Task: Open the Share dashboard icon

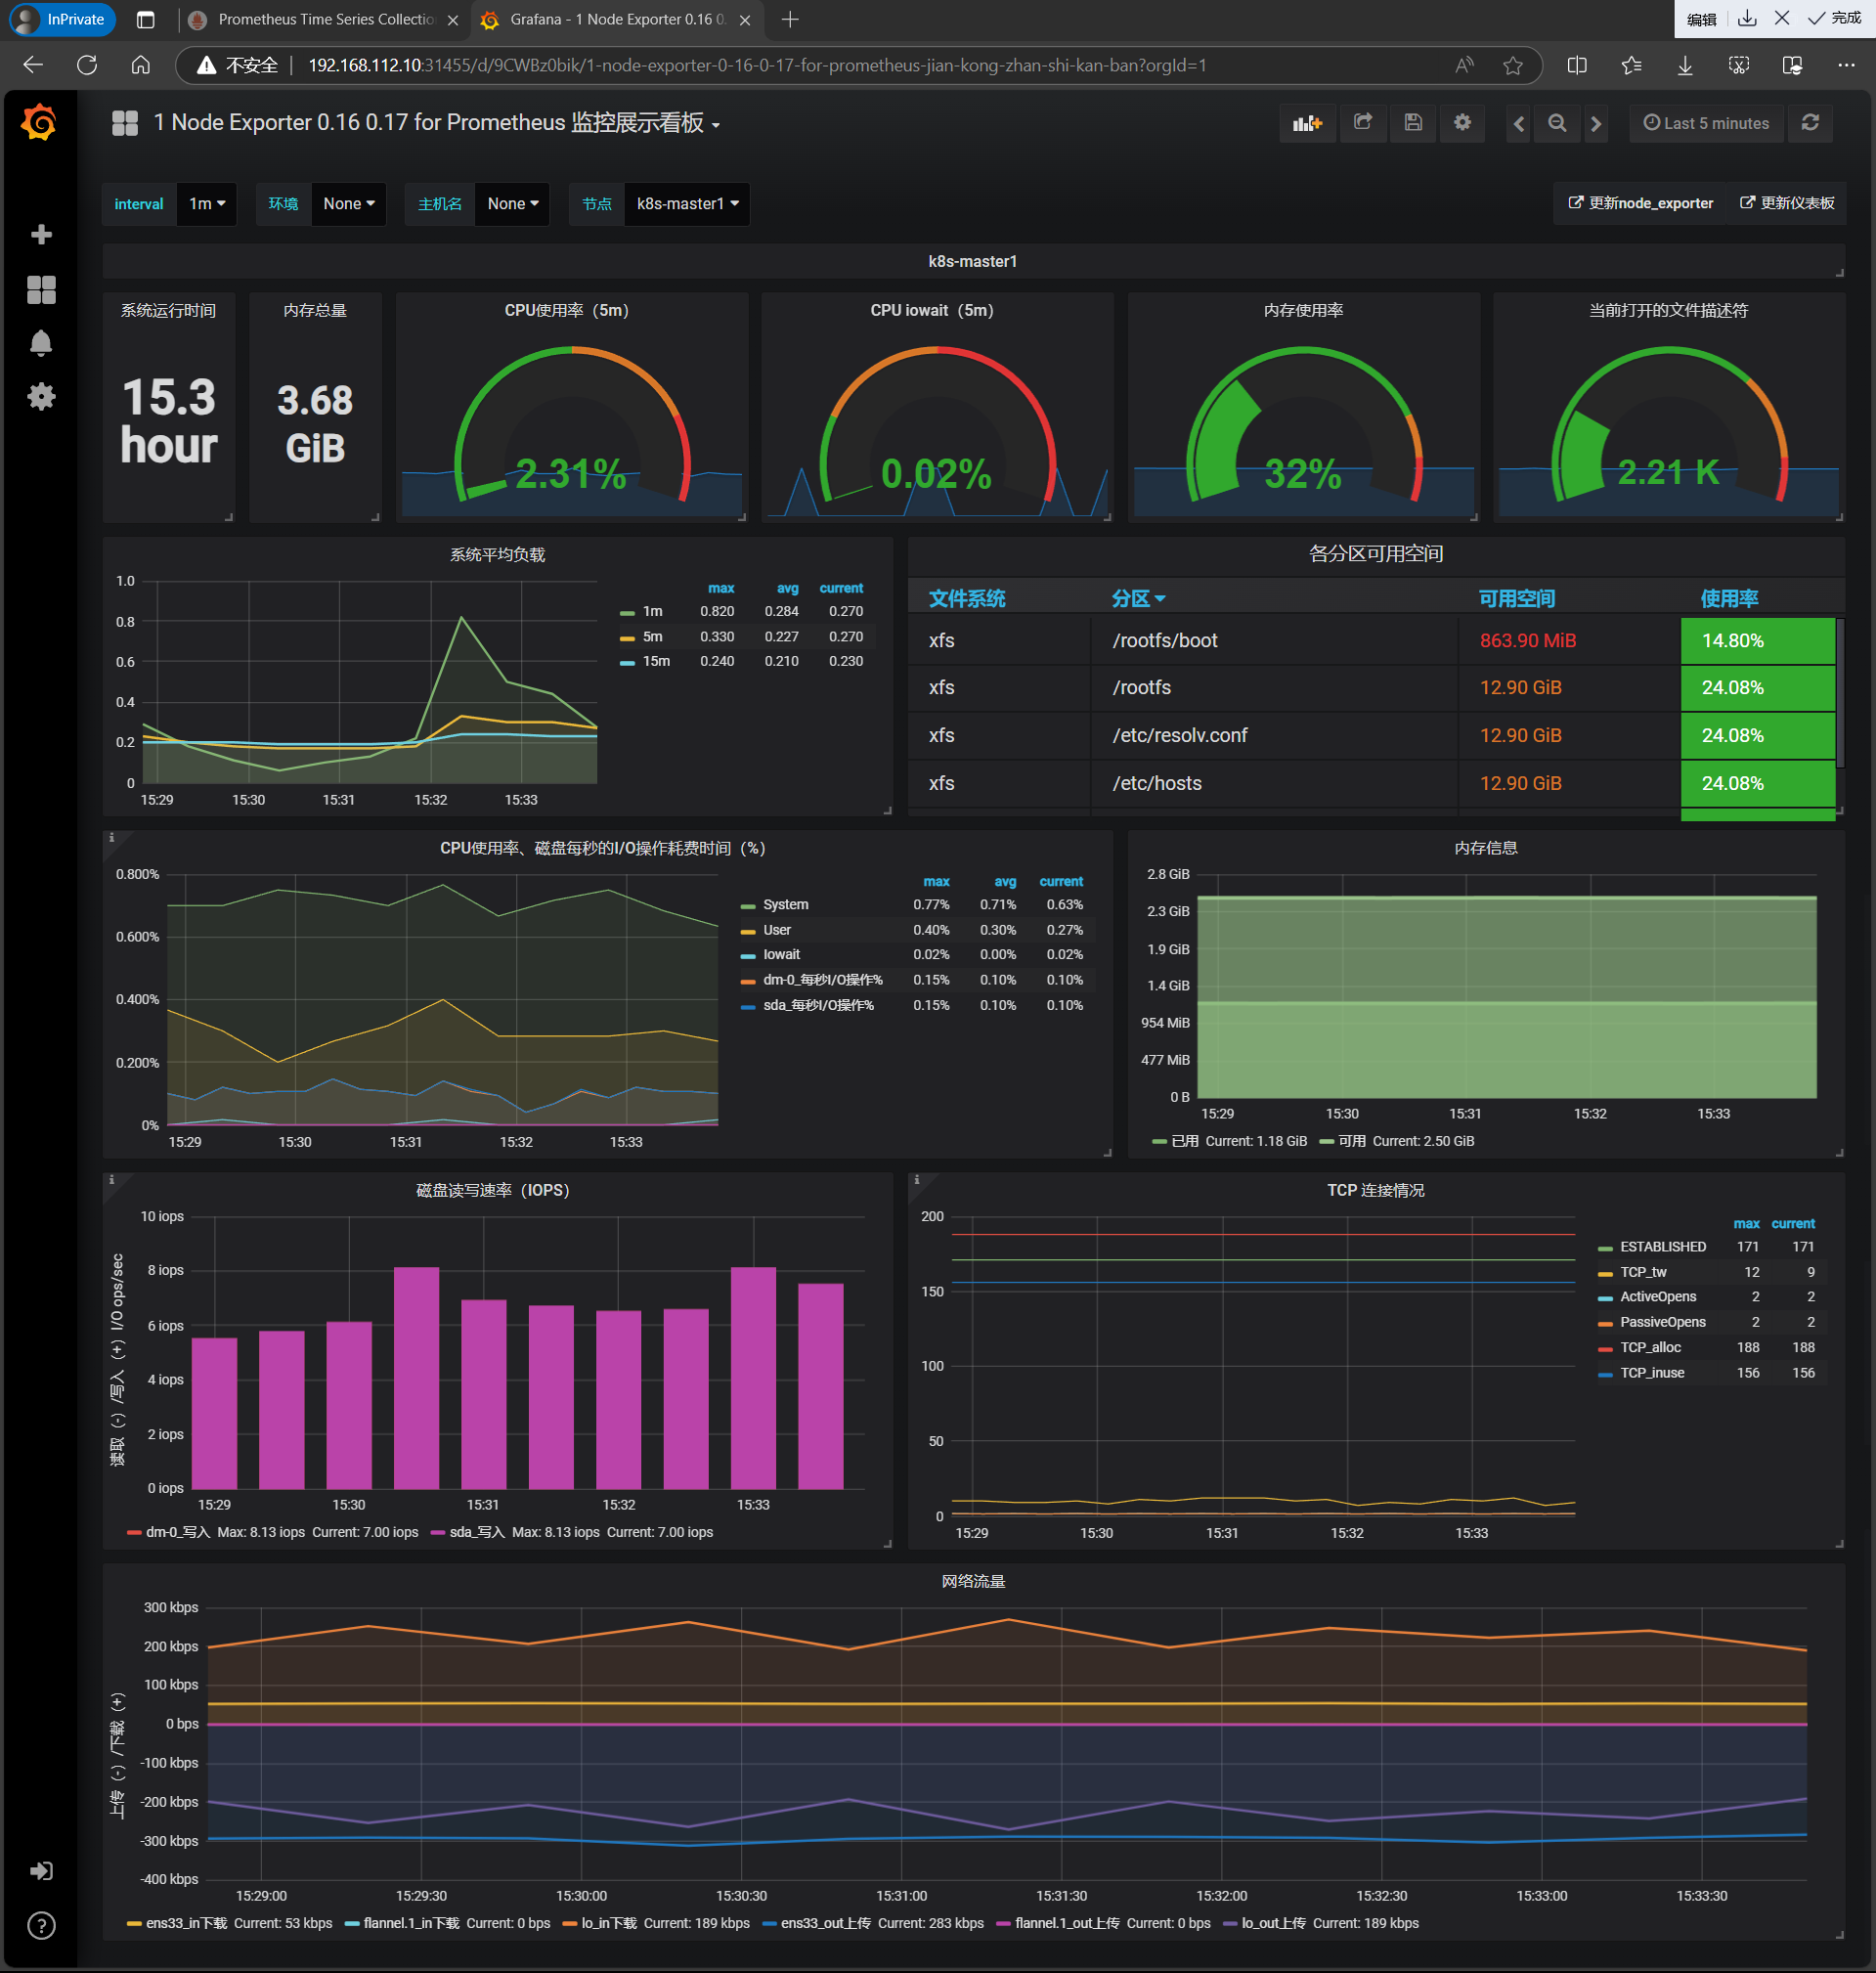Action: tap(1362, 123)
